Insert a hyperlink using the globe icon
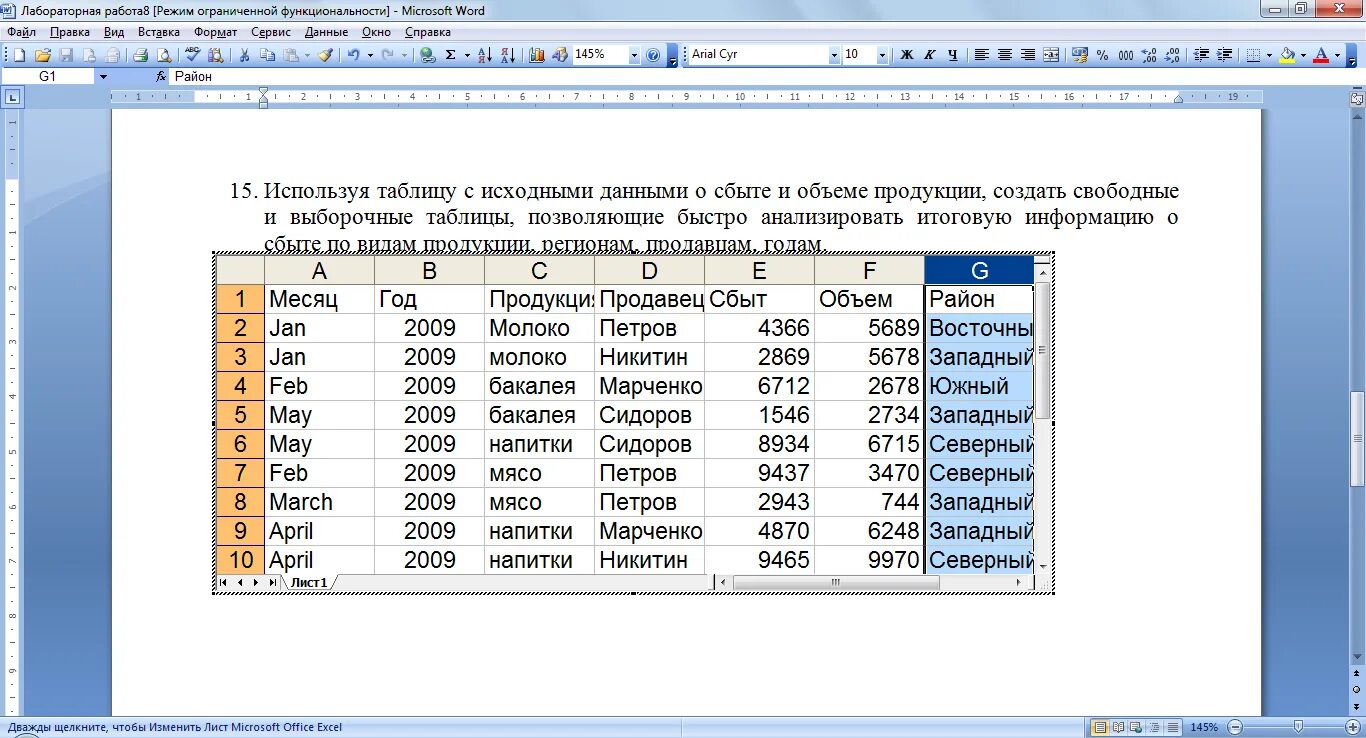Image resolution: width=1366 pixels, height=738 pixels. tap(427, 55)
